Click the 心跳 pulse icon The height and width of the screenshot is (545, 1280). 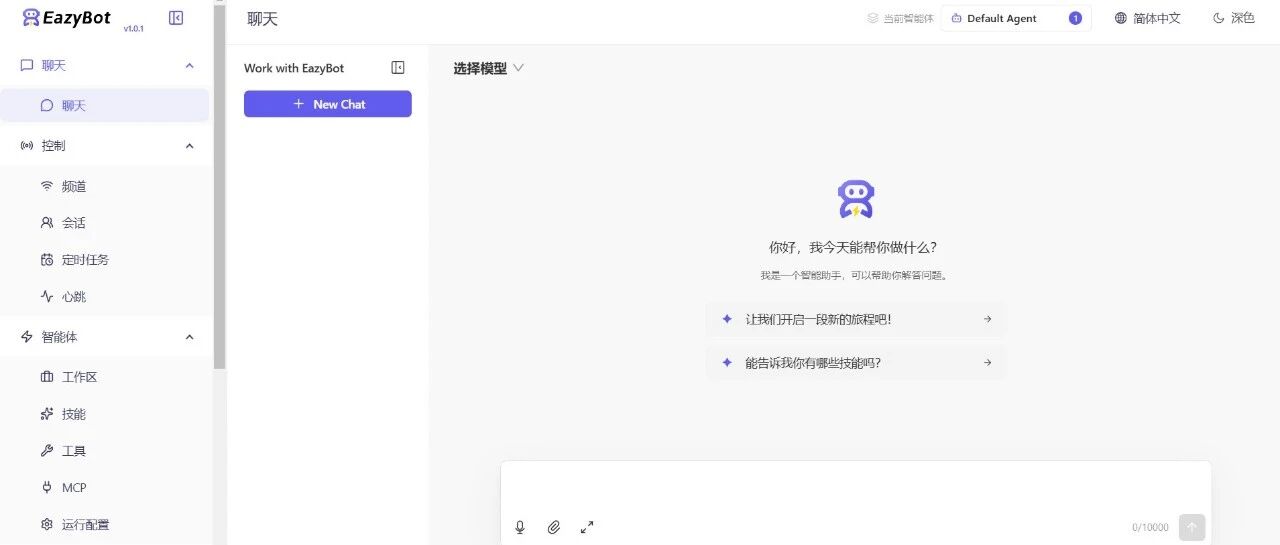click(x=47, y=297)
